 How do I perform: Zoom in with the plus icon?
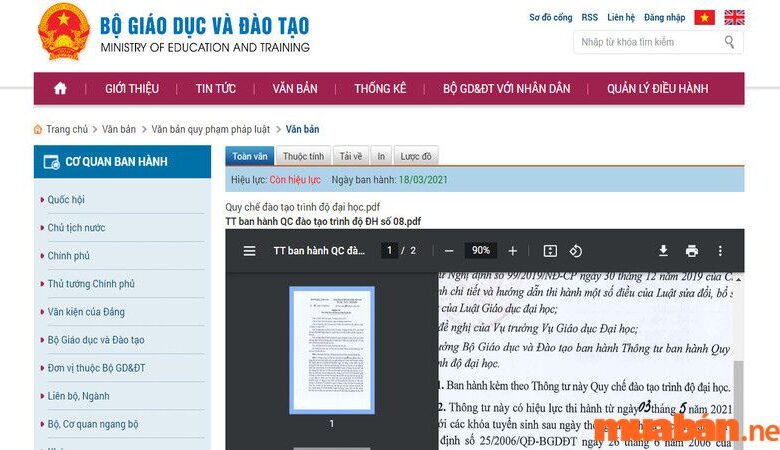point(513,251)
